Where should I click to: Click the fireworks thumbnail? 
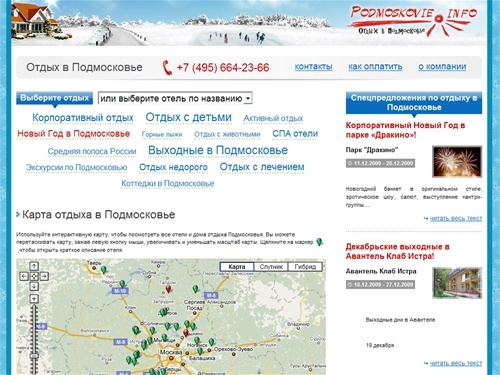pos(457,162)
